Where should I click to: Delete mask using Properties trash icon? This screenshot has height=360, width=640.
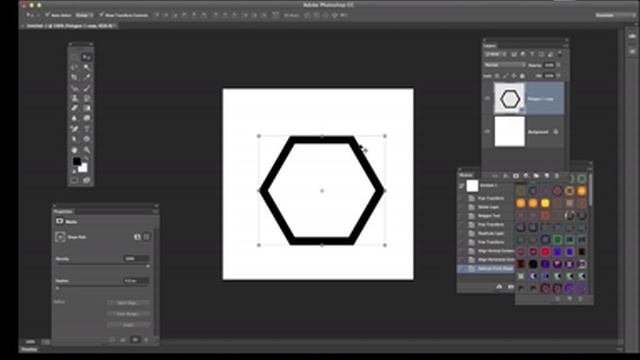147,340
